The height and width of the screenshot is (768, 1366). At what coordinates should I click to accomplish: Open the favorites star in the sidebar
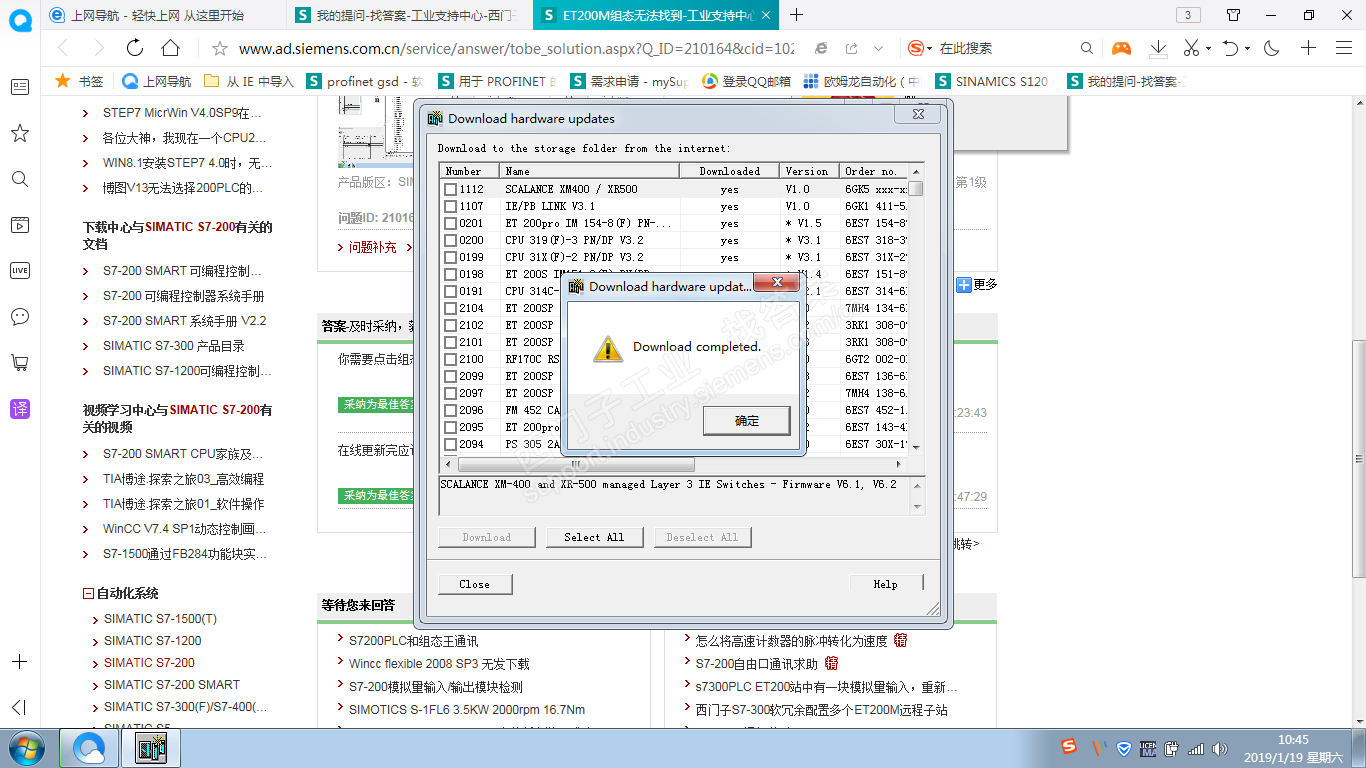[x=20, y=133]
